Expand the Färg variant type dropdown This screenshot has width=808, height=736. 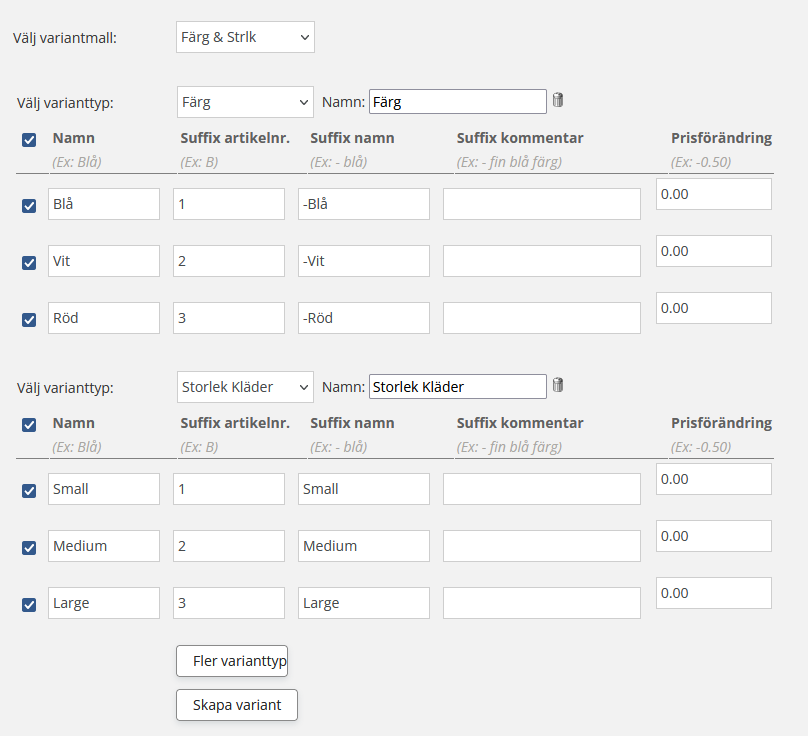pos(245,101)
